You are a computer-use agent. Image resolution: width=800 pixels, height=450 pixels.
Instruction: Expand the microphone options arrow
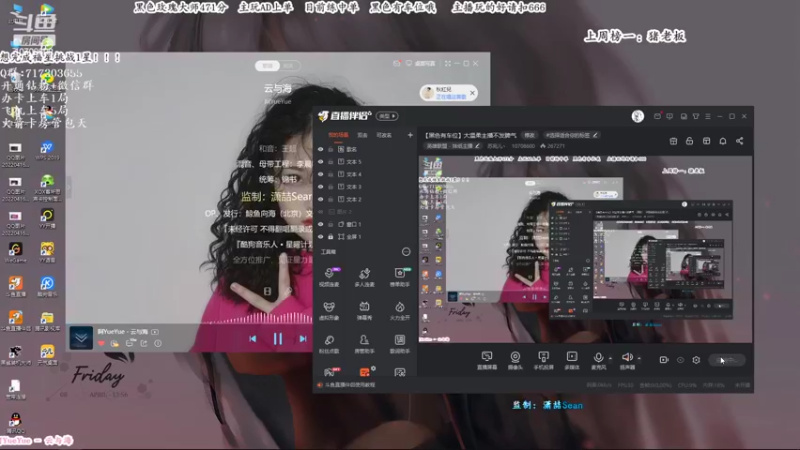pyautogui.click(x=610, y=358)
